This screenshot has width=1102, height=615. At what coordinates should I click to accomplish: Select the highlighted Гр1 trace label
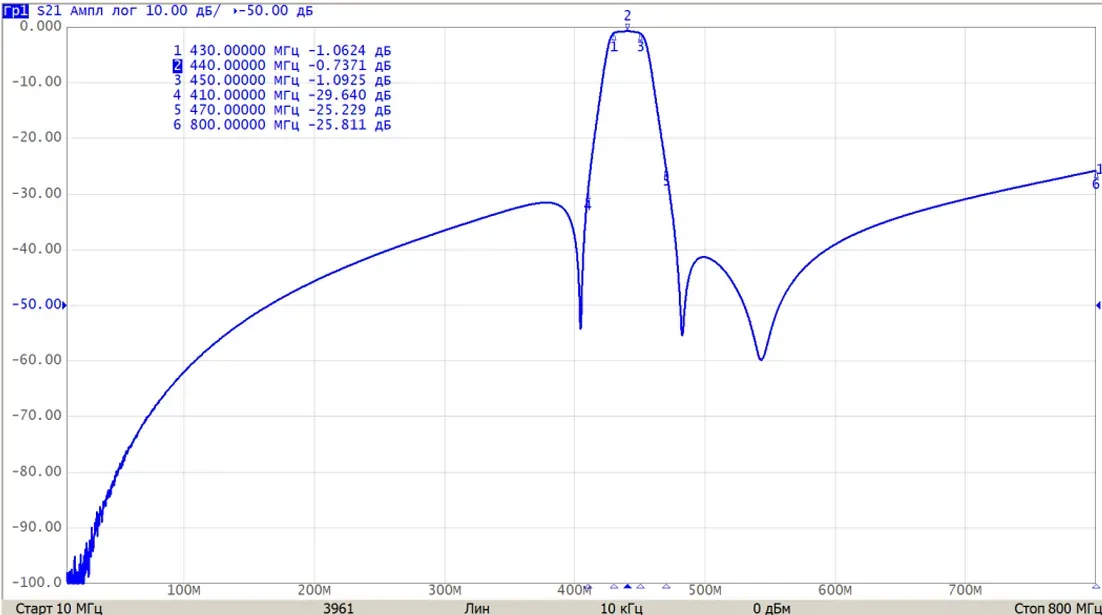tap(15, 11)
